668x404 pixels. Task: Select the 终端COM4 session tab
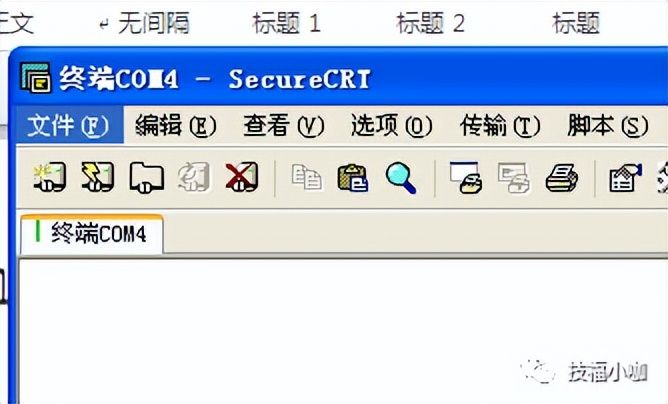pos(92,234)
